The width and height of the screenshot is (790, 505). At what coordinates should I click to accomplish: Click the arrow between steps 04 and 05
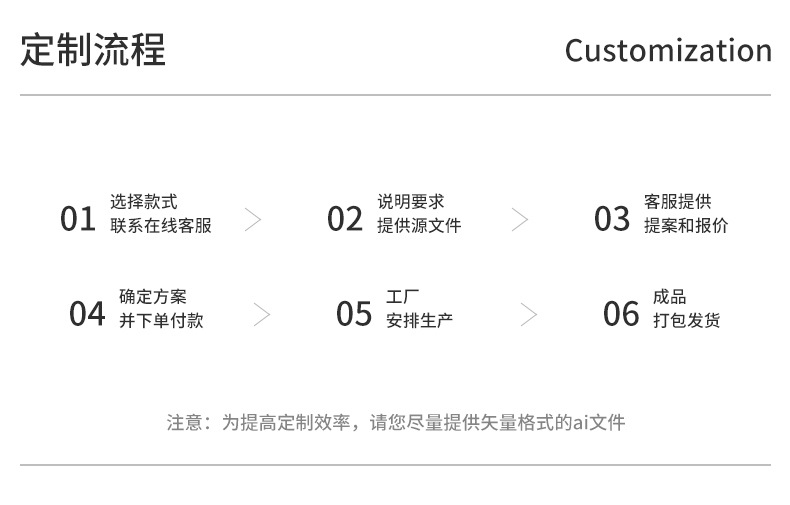[262, 314]
